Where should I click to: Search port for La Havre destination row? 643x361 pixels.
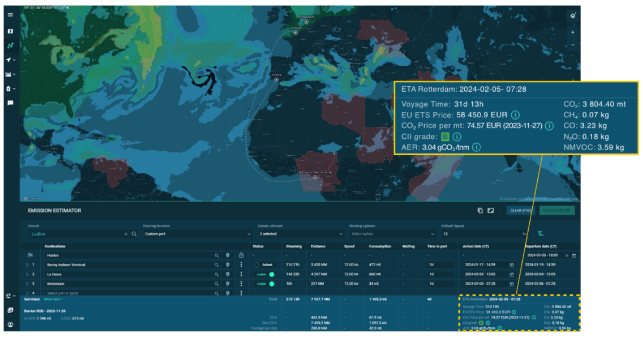click(217, 274)
